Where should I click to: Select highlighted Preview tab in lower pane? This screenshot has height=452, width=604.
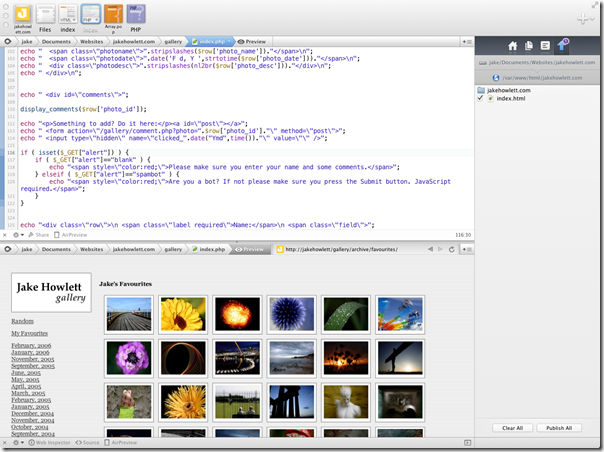(x=250, y=249)
